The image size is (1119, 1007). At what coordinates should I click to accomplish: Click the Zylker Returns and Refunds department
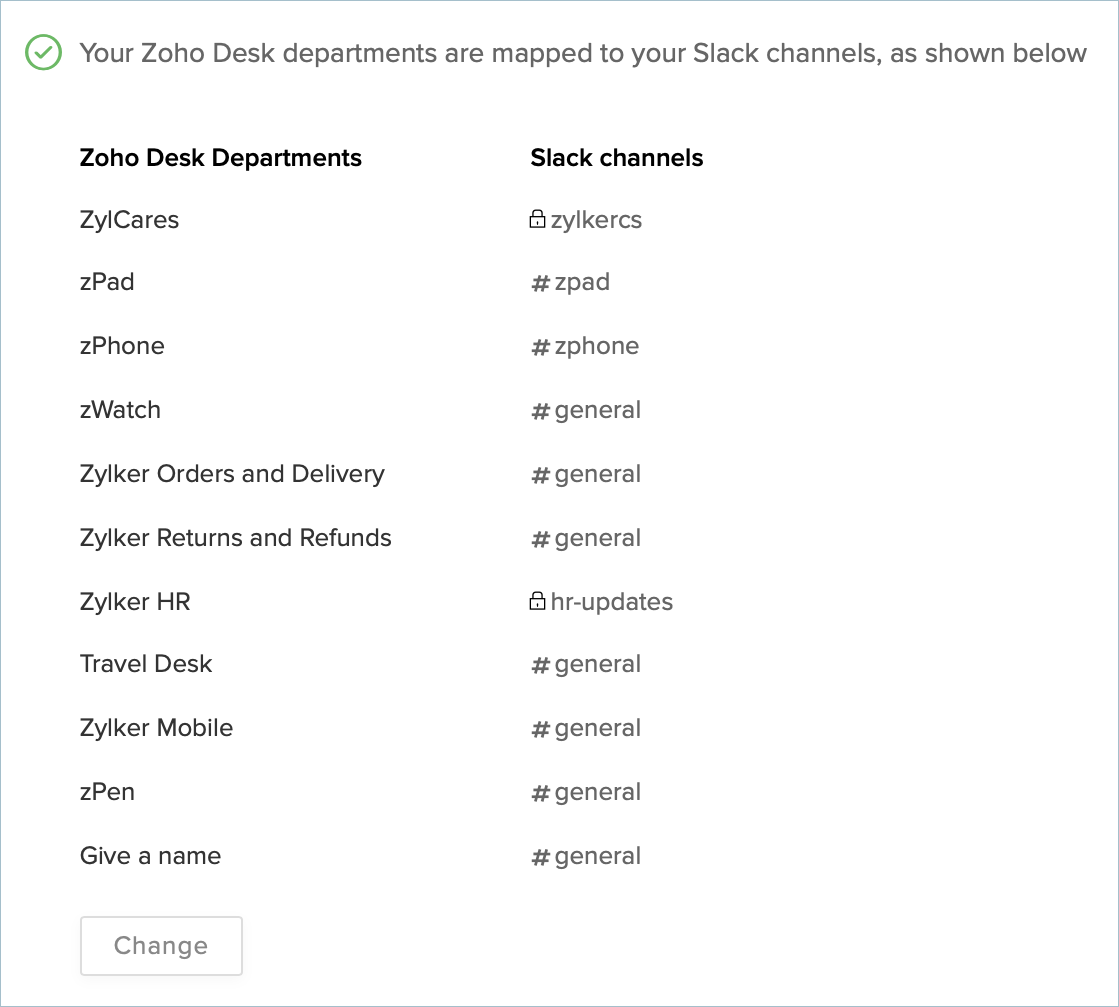[235, 538]
